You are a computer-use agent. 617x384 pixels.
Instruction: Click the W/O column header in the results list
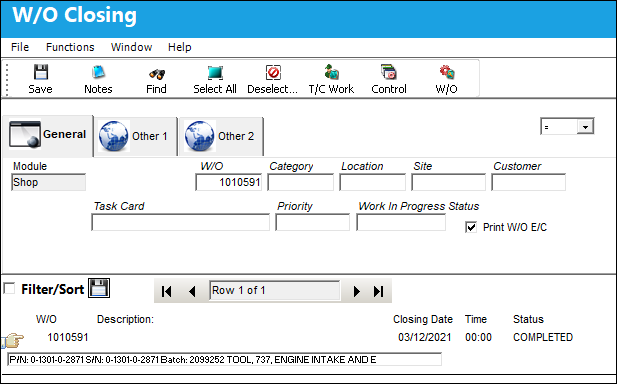click(x=46, y=319)
